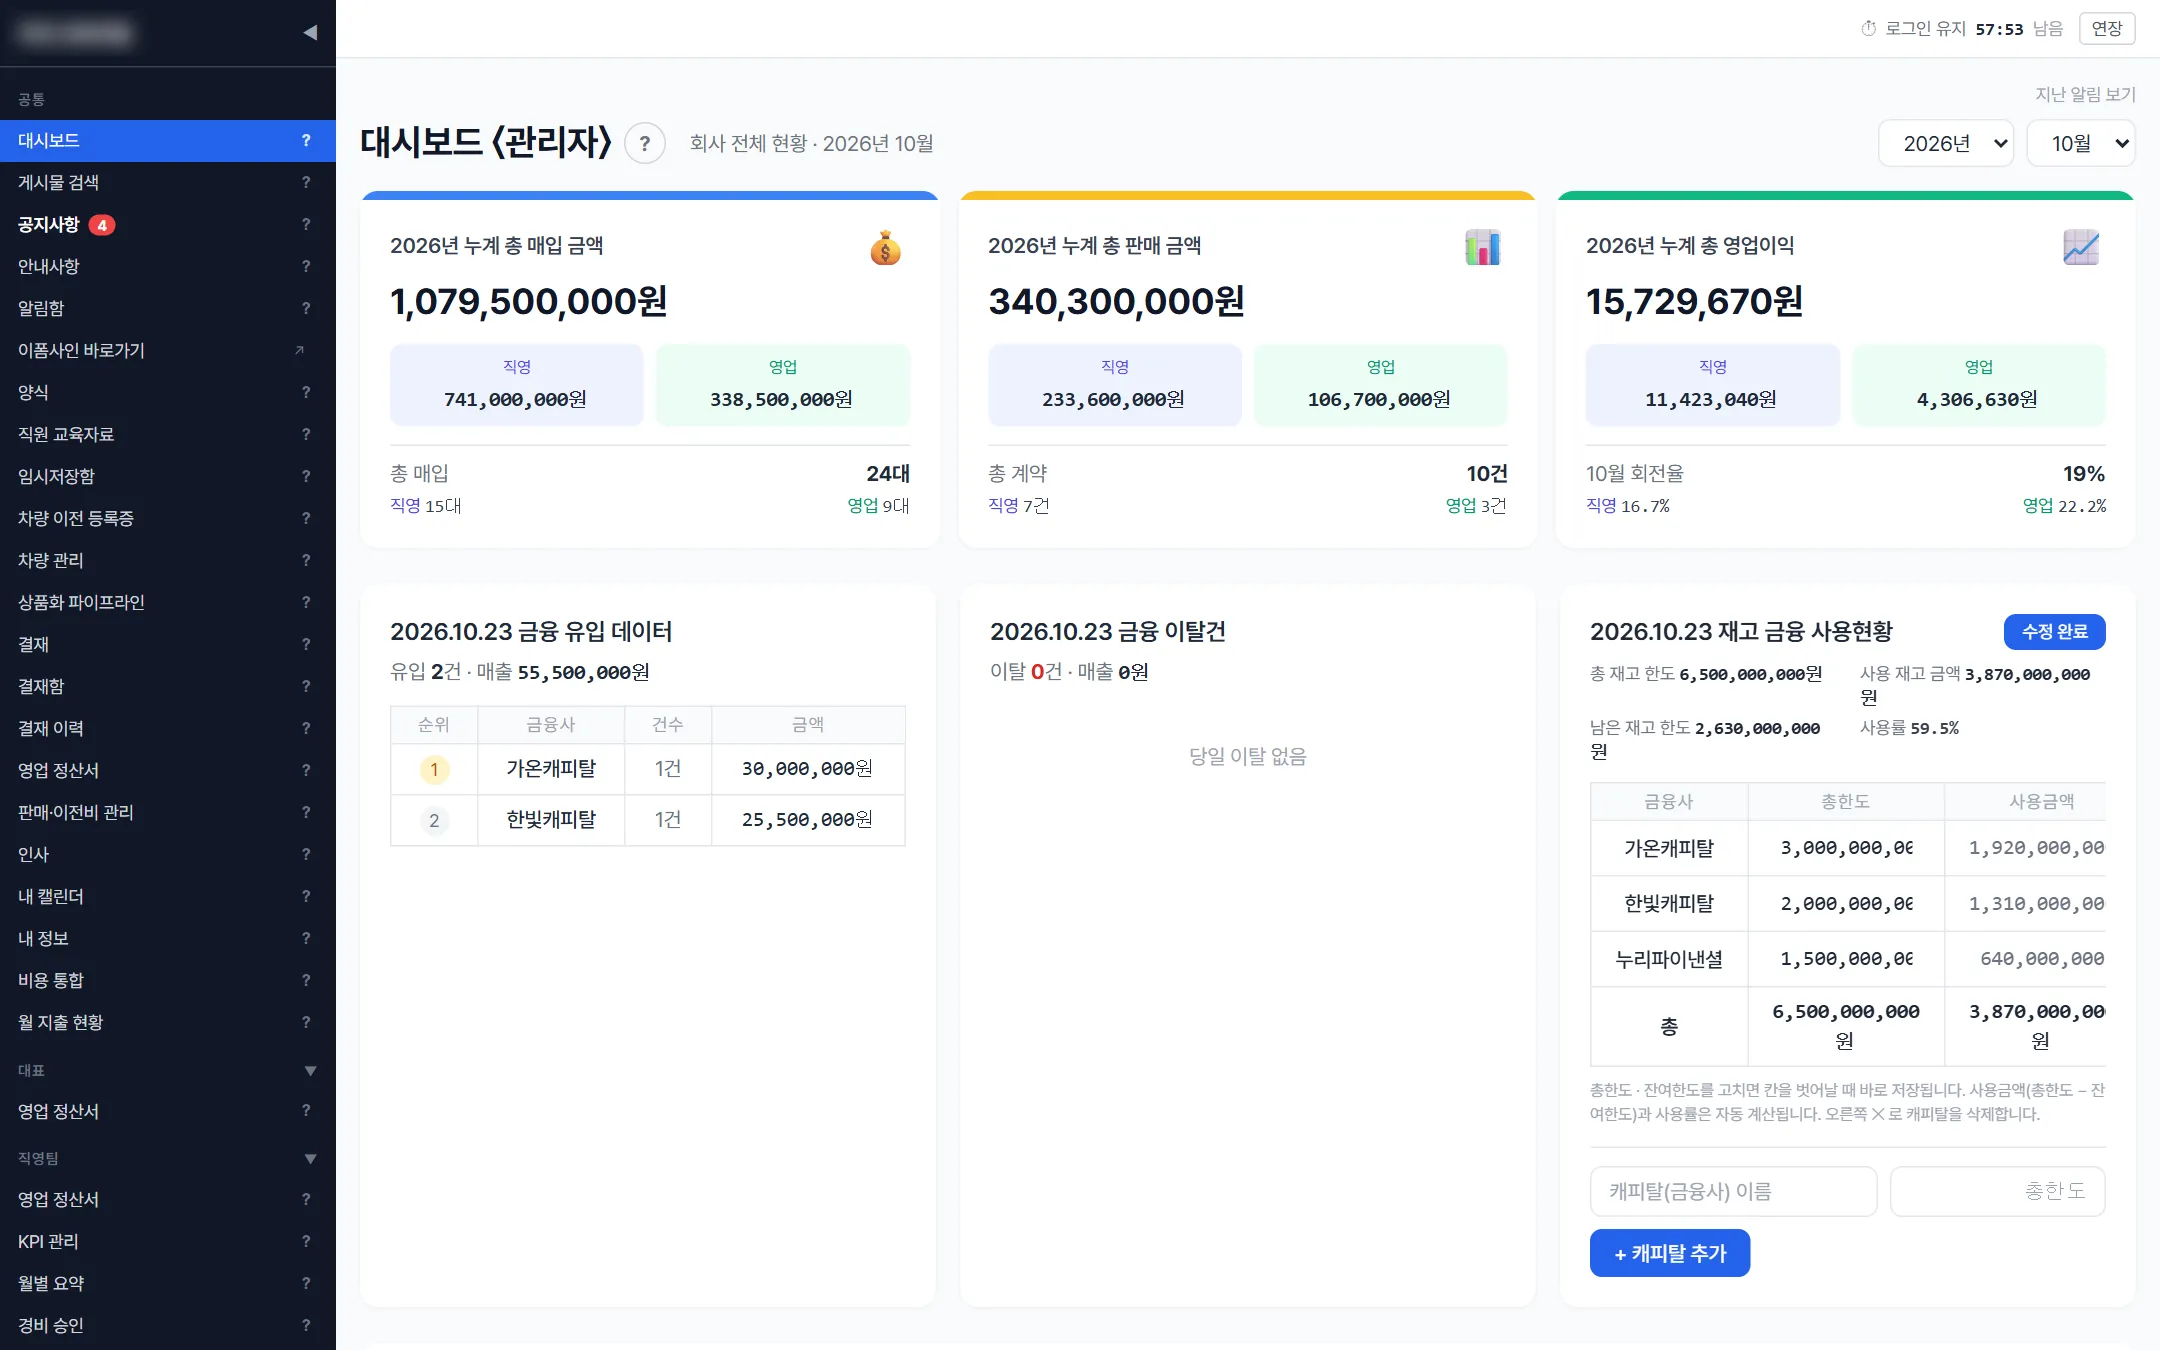Click the login timer clock icon
The image size is (2160, 1350).
point(1868,29)
